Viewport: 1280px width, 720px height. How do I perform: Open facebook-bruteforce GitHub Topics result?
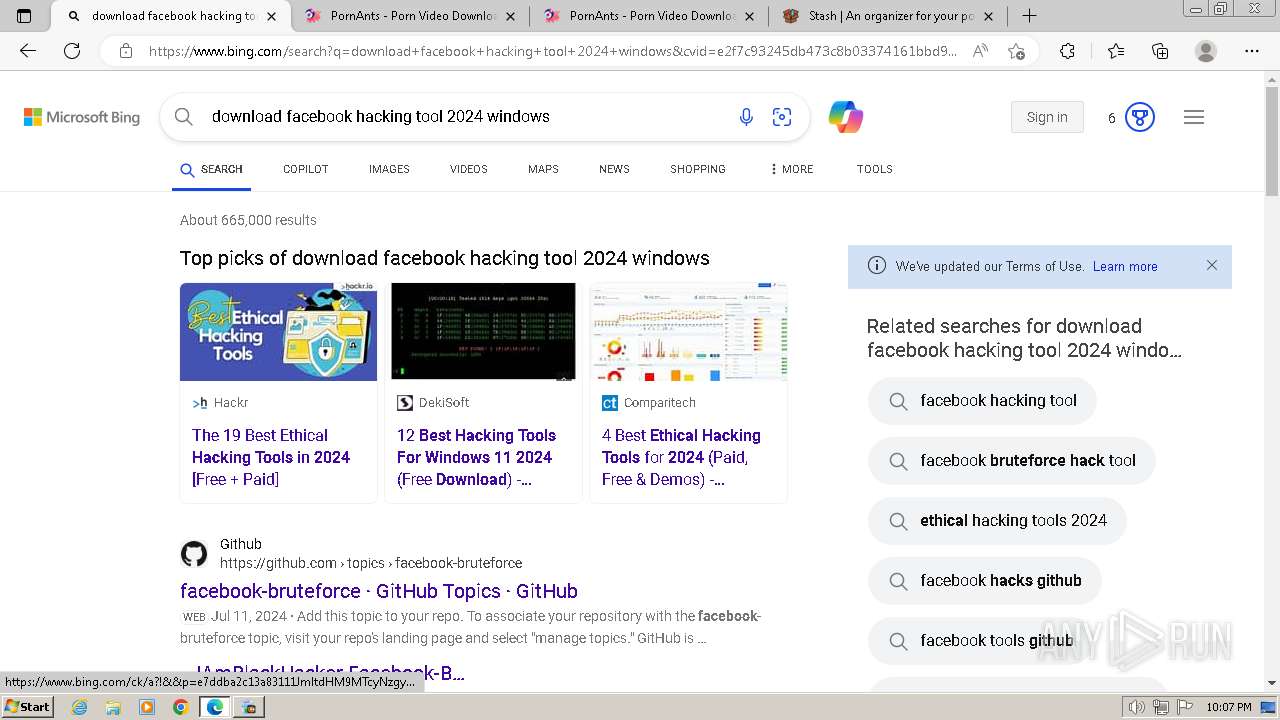pos(379,591)
